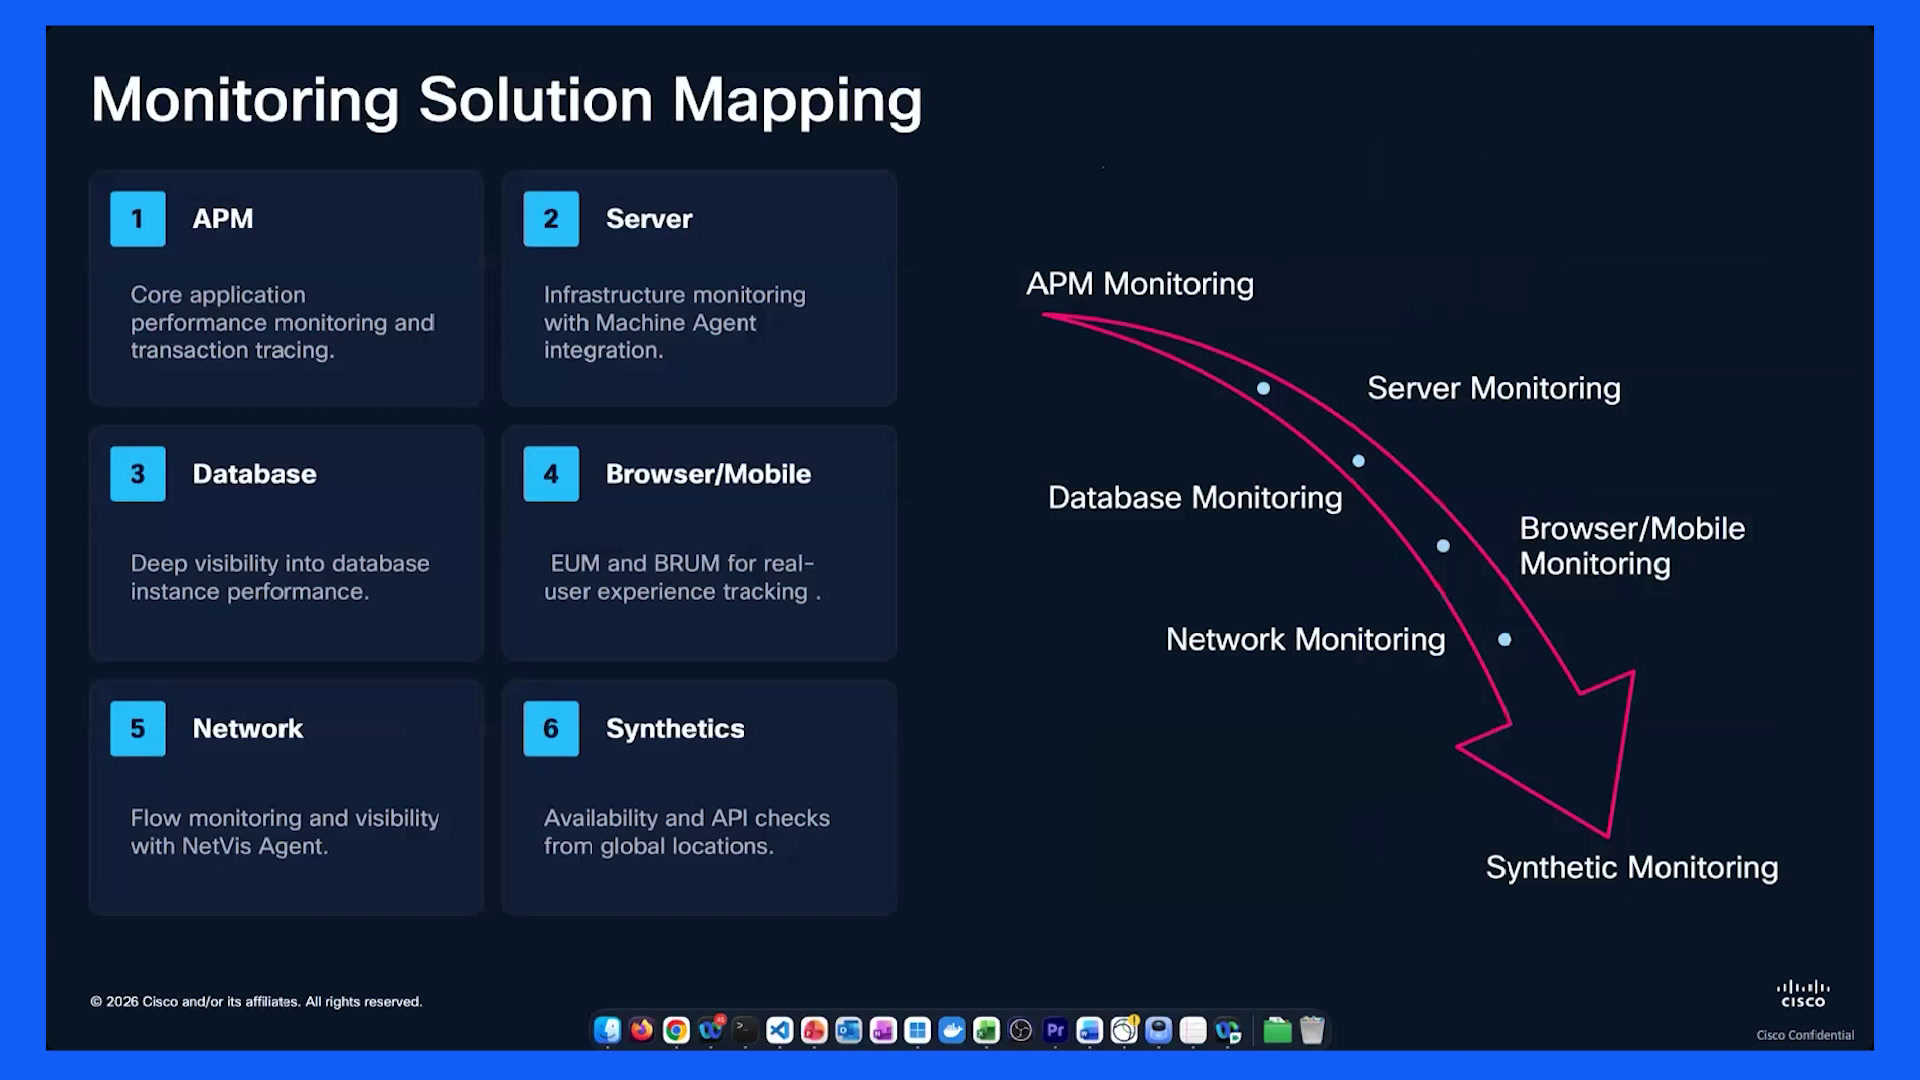1920x1080 pixels.
Task: Open Finder from the dock
Action: click(x=607, y=1030)
